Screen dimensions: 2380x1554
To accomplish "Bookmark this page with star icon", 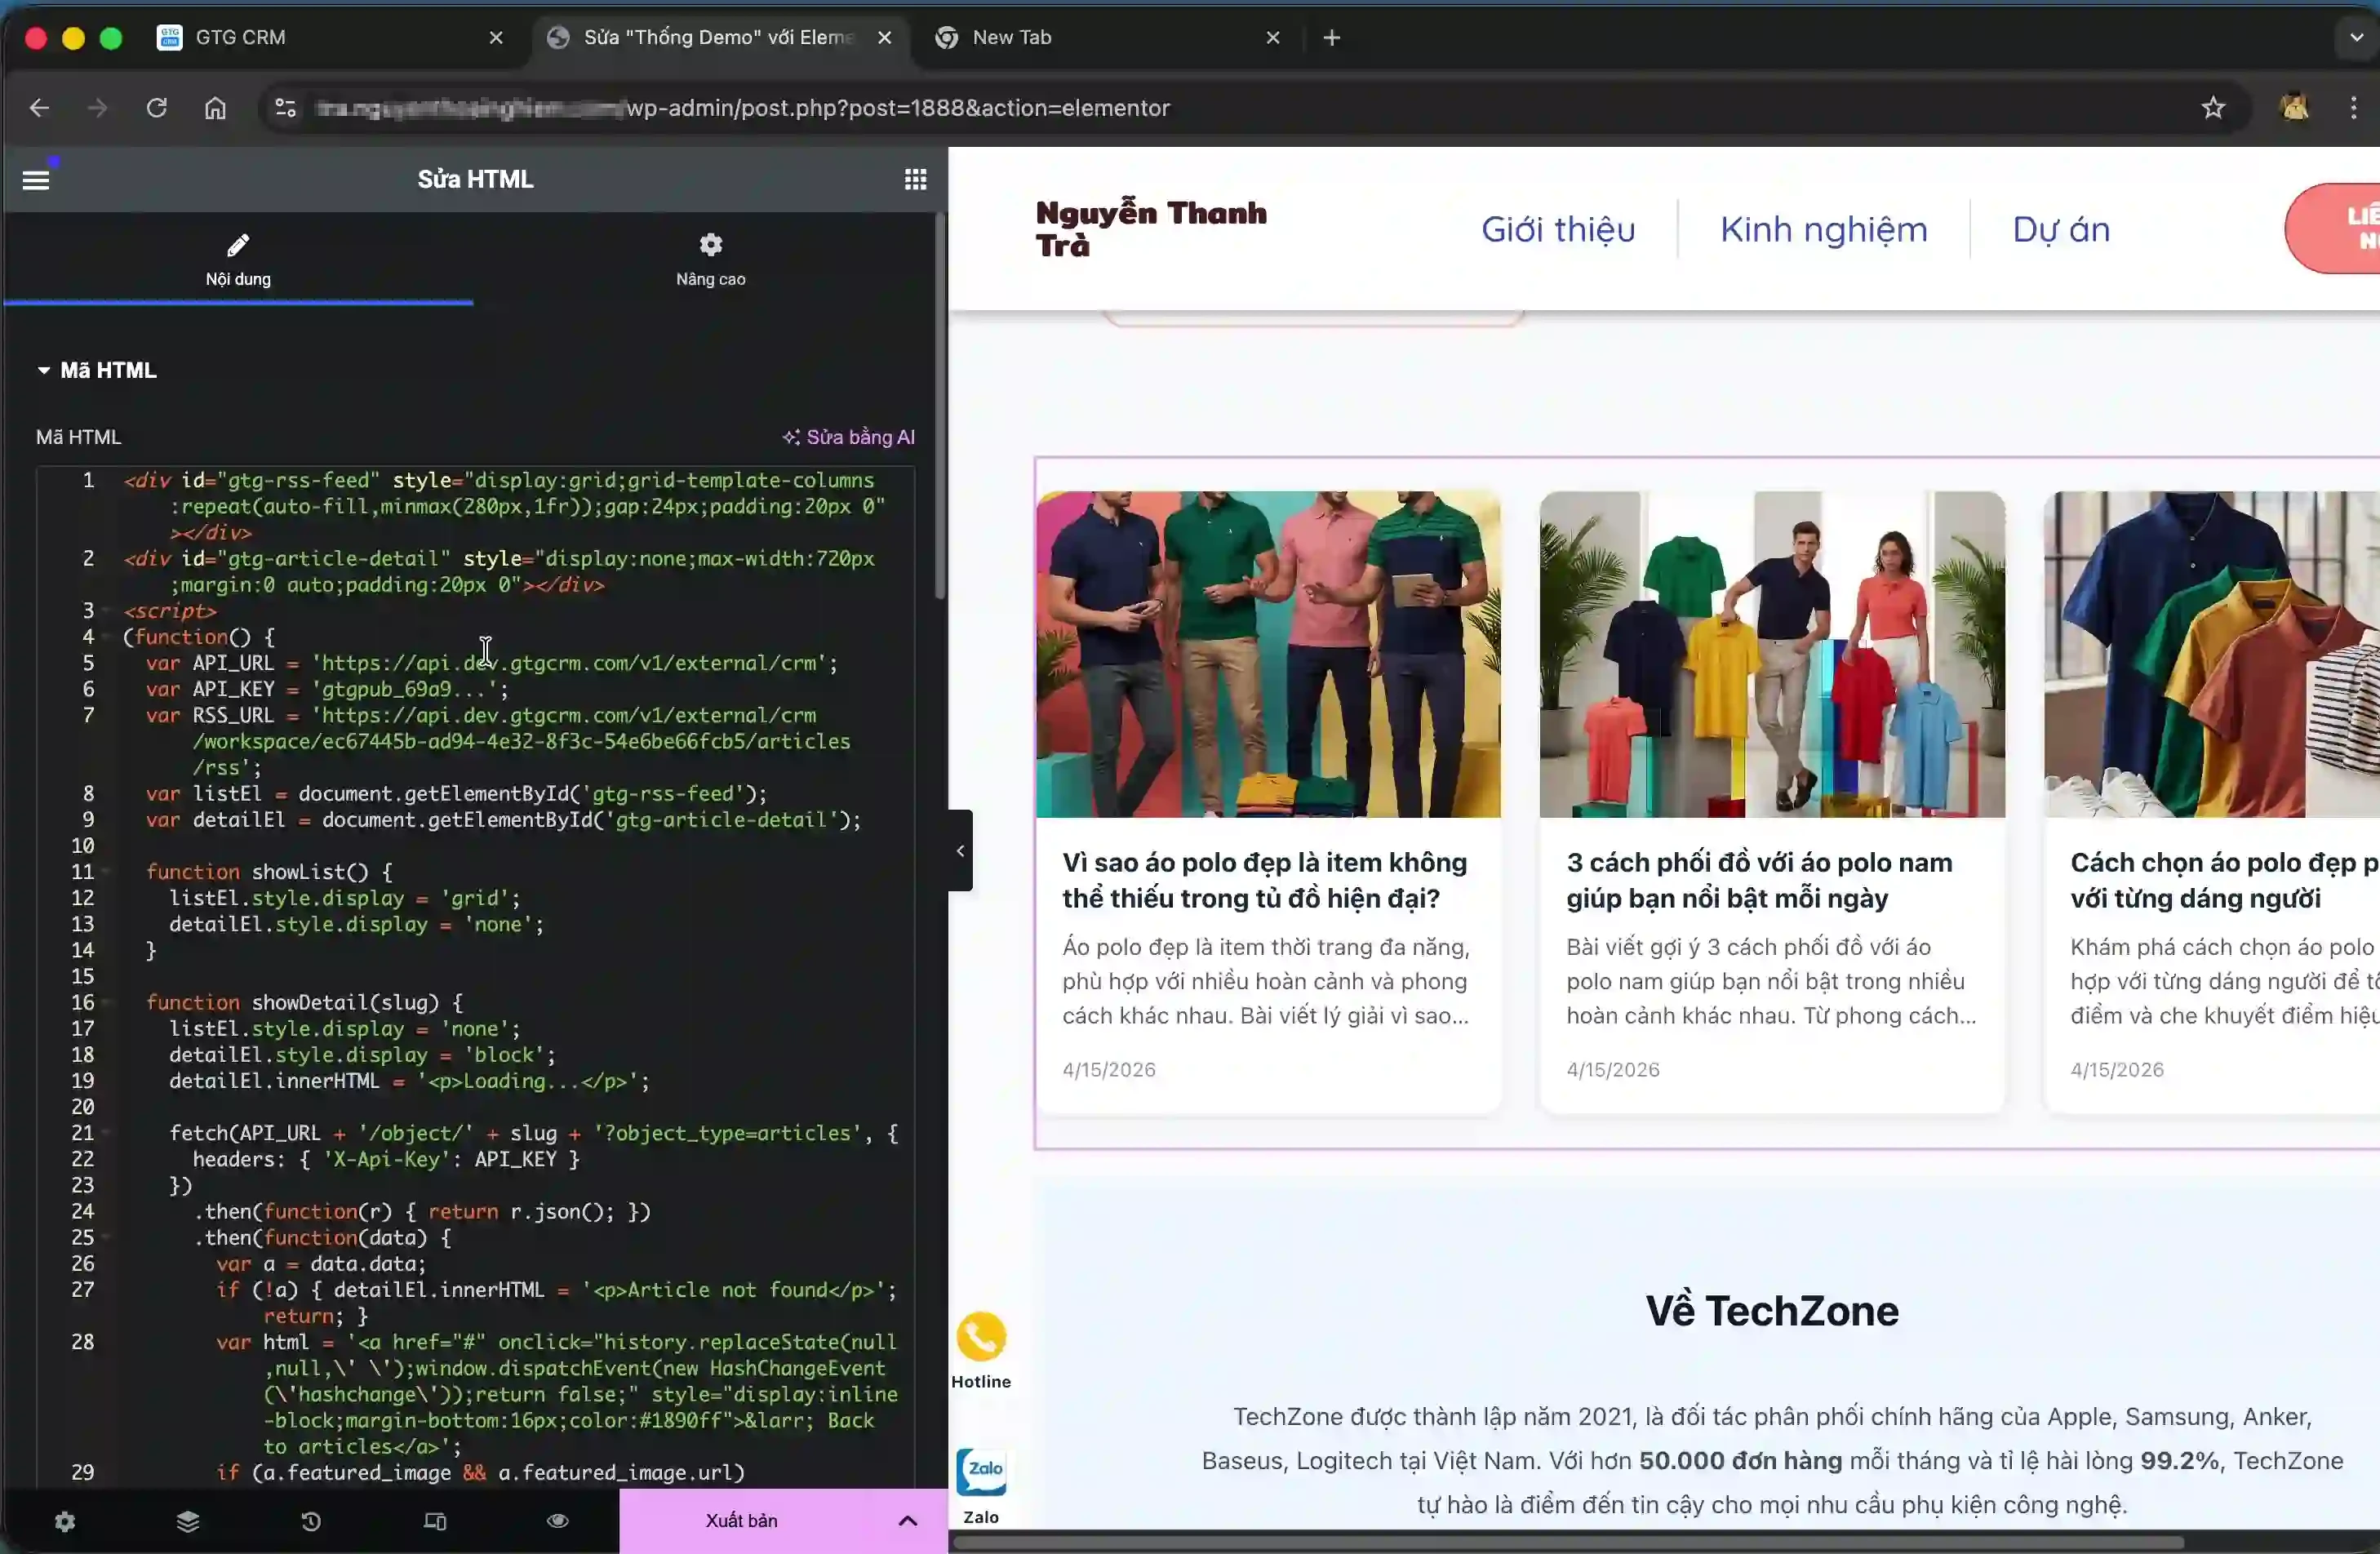I will [2212, 108].
